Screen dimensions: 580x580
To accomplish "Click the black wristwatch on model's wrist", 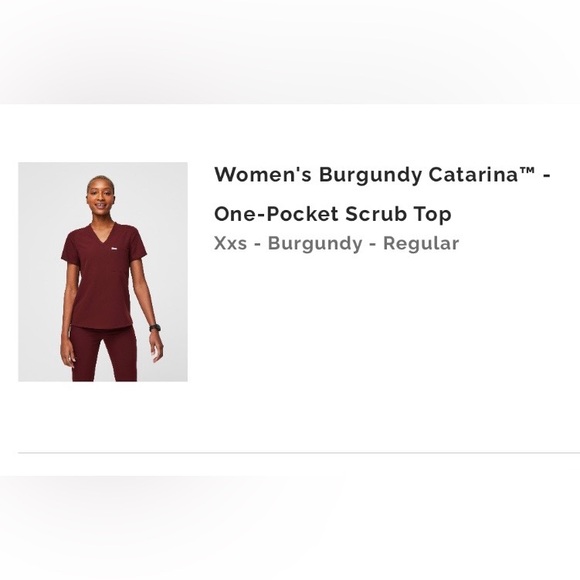I will point(155,328).
